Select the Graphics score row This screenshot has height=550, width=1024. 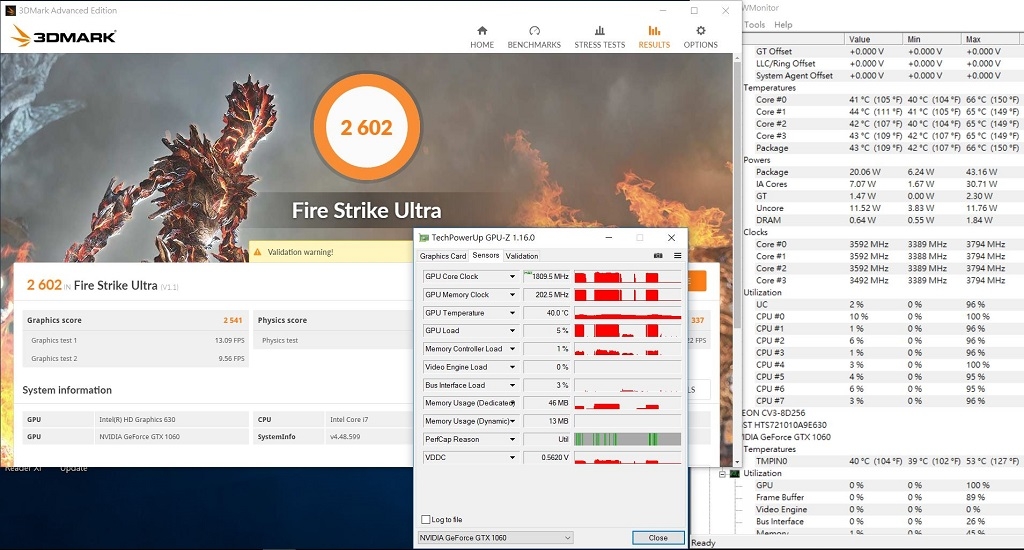[x=135, y=320]
